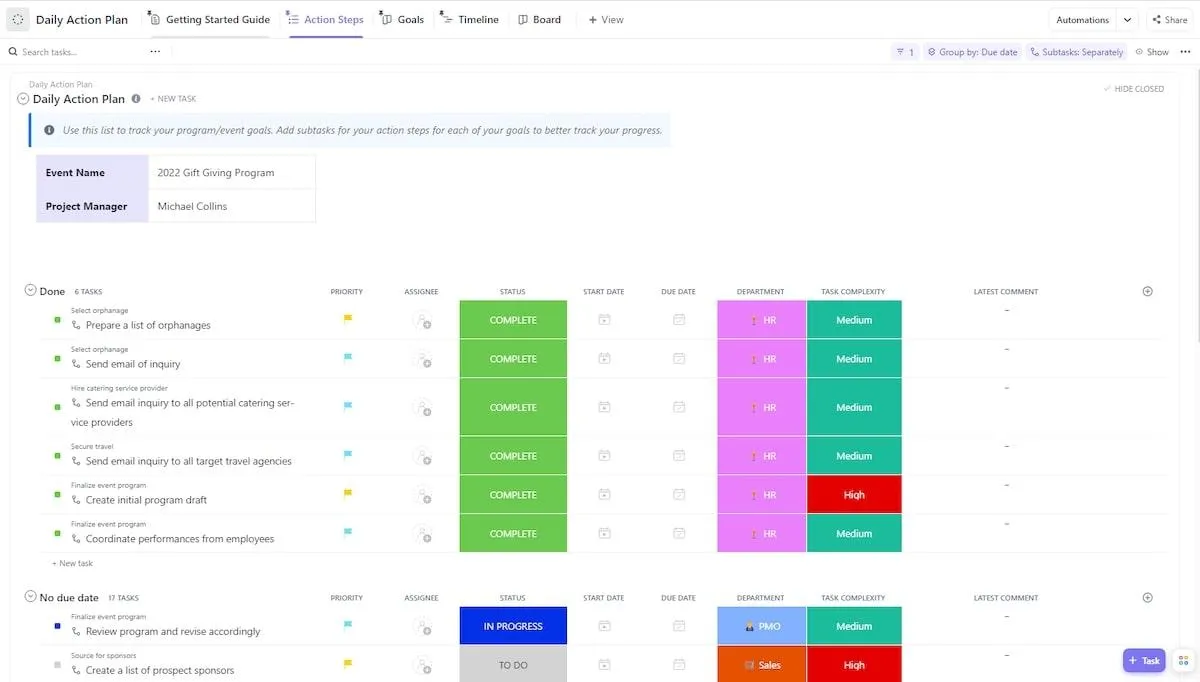Toggle the Hide Closed option
Image resolution: width=1200 pixels, height=682 pixels.
tap(1134, 89)
